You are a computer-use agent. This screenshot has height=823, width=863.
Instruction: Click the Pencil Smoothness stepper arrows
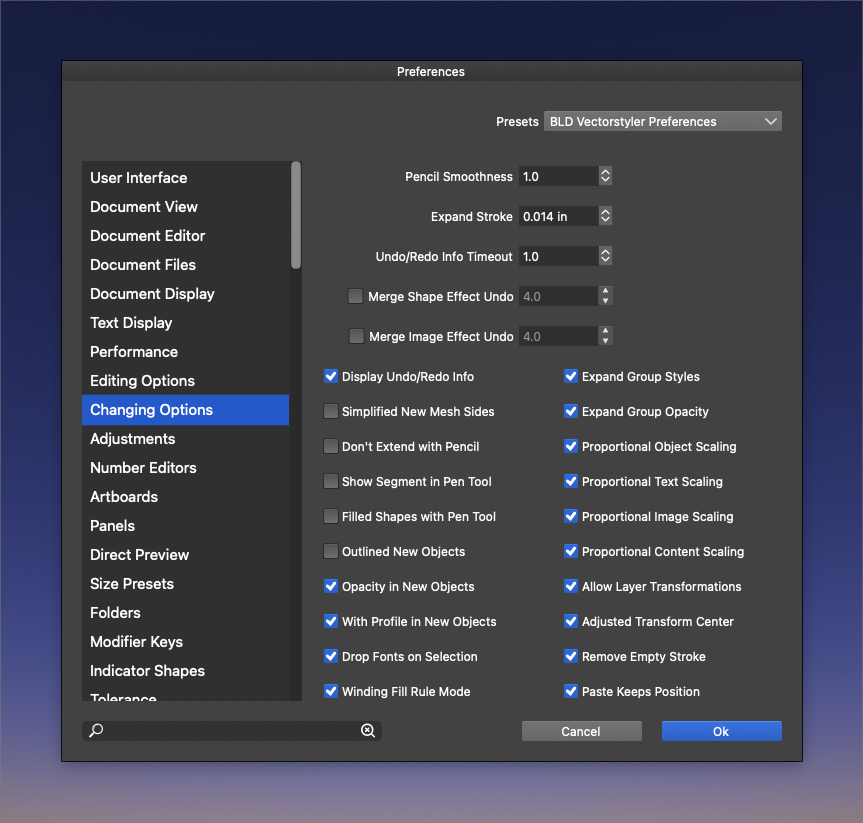click(605, 176)
